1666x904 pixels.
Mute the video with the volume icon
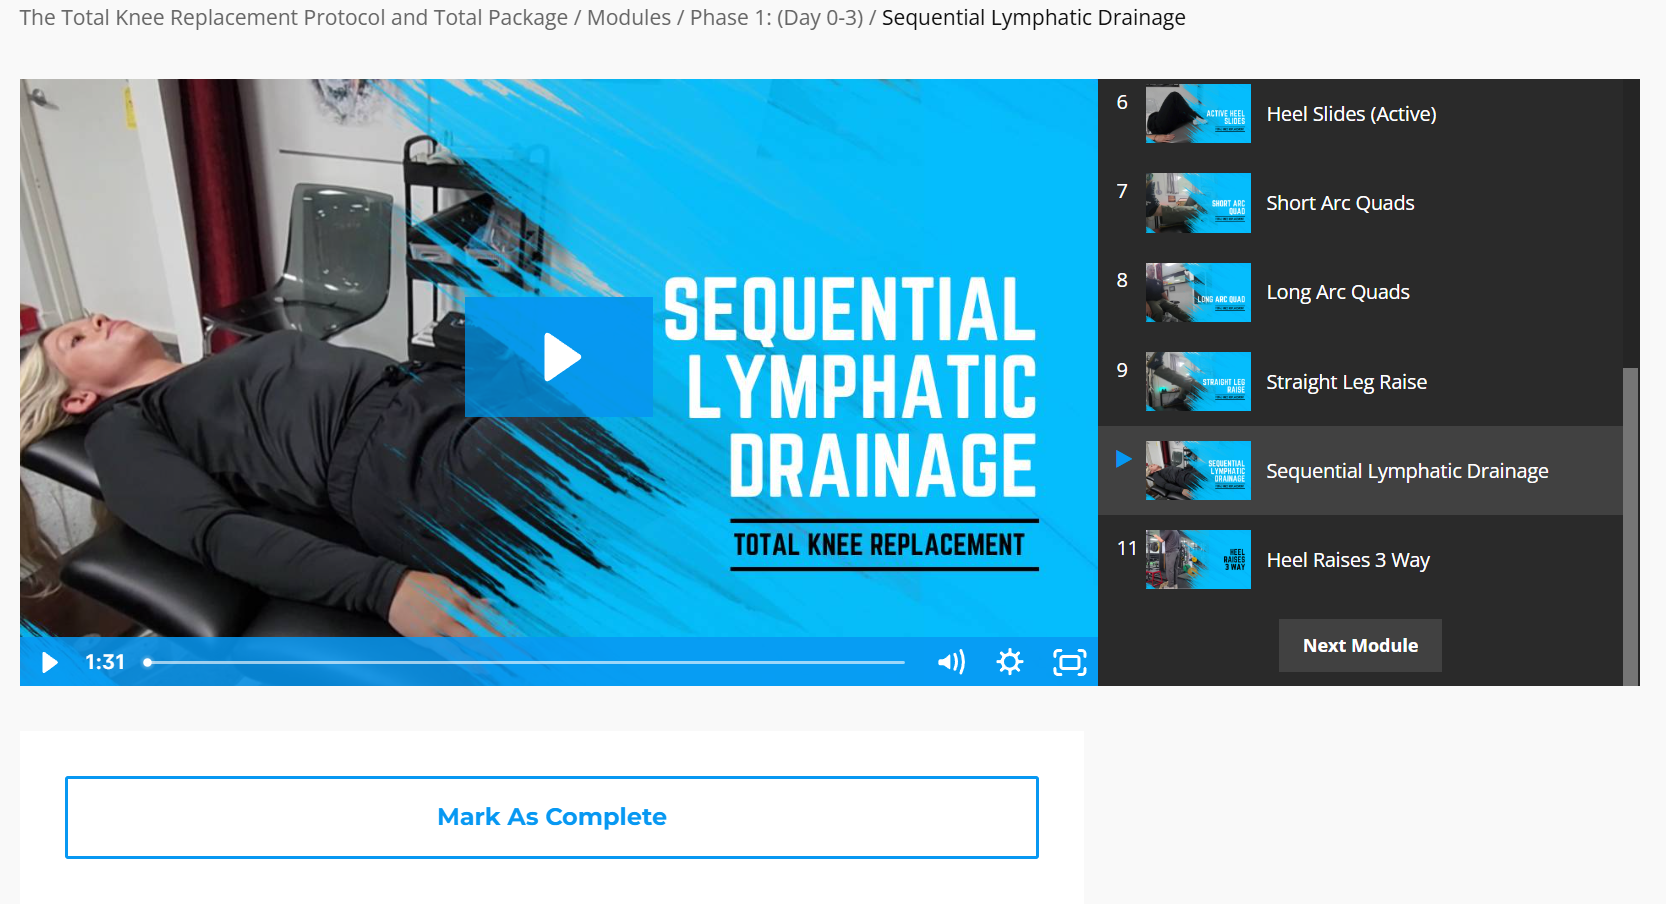pyautogui.click(x=951, y=662)
